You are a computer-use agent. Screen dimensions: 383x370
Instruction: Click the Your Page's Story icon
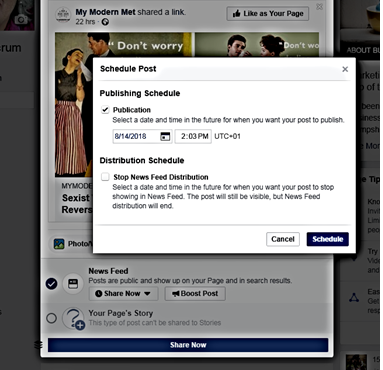pyautogui.click(x=73, y=318)
